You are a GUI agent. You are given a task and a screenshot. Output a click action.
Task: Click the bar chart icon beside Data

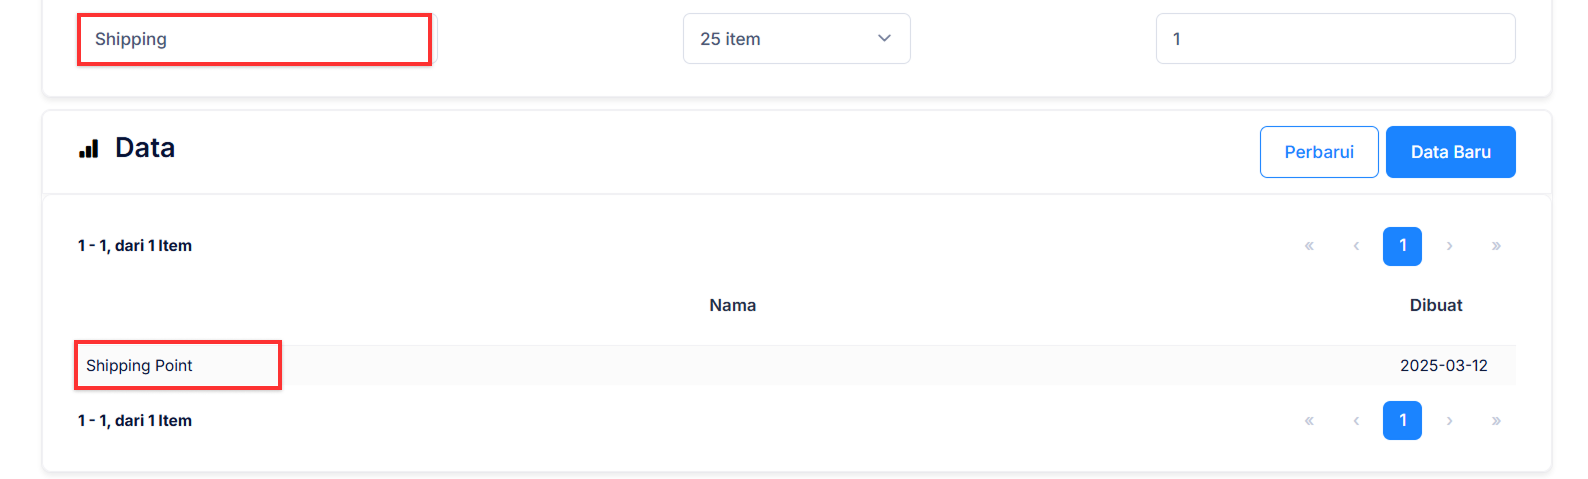pos(89,149)
